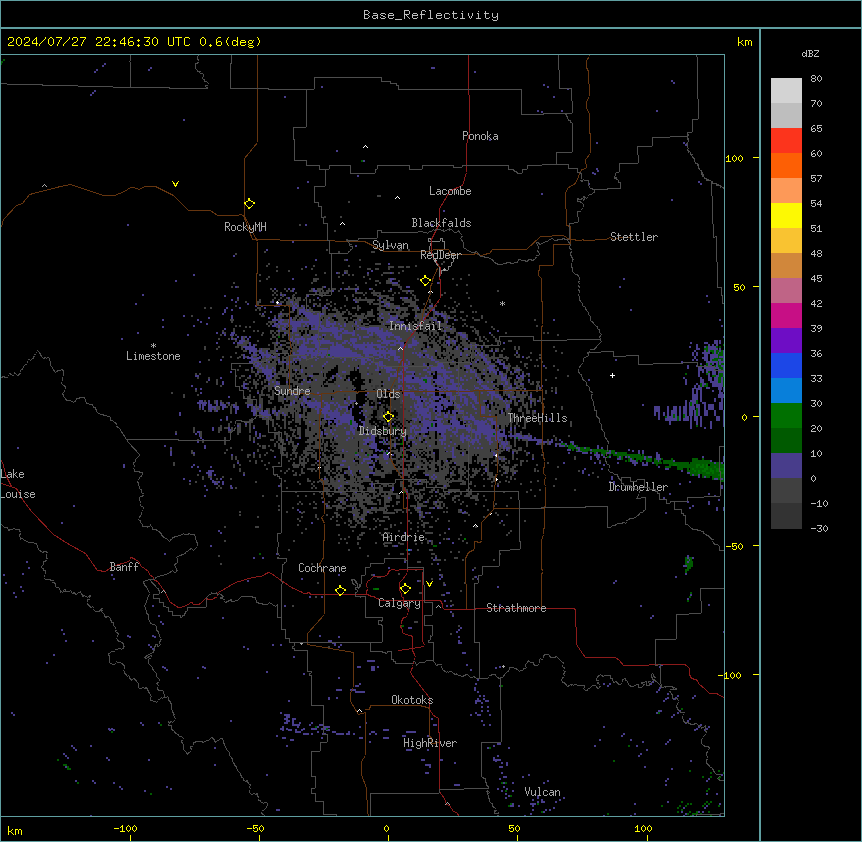Click the Ponoka label

[x=480, y=136]
